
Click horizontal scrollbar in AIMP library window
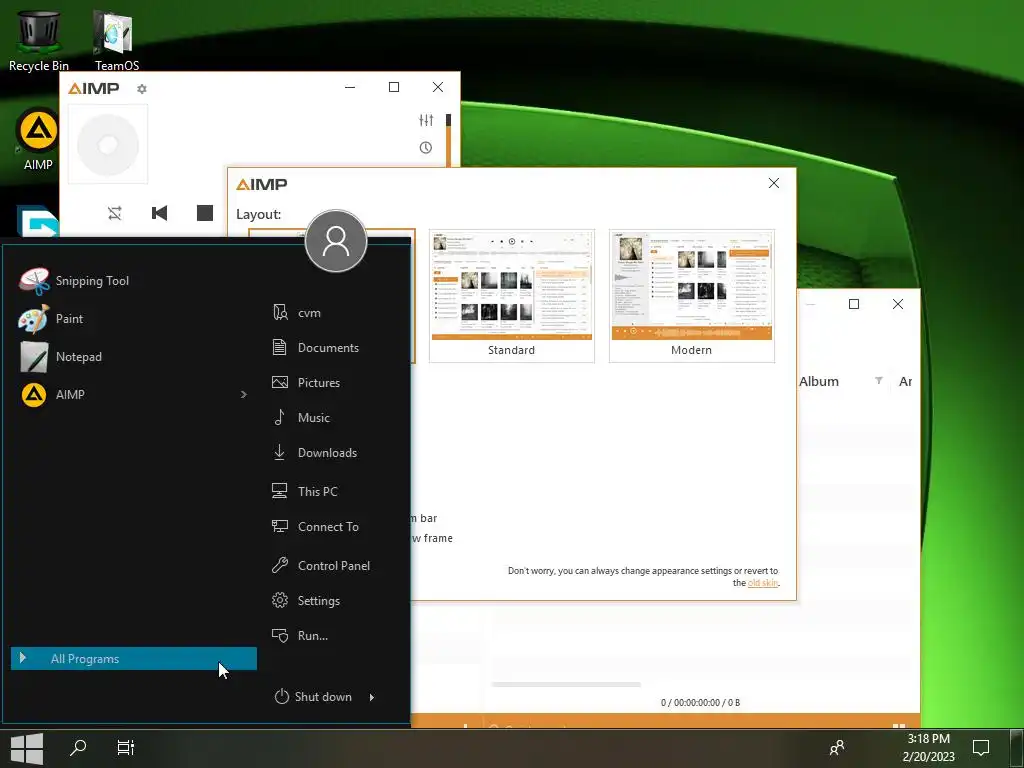coord(566,684)
